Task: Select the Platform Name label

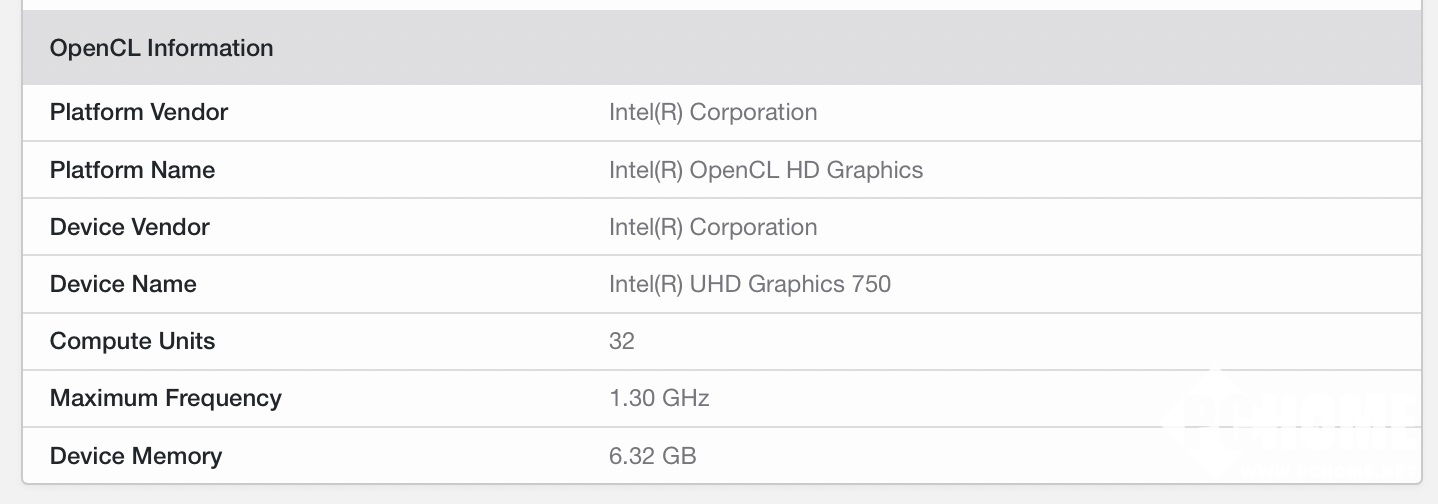Action: [132, 170]
